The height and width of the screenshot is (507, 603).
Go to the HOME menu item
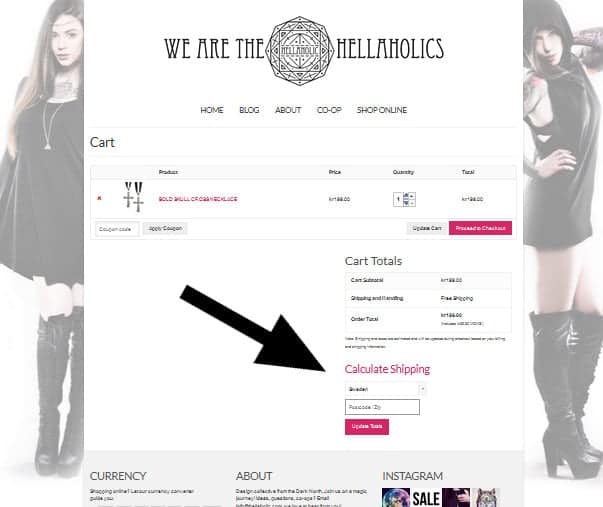click(x=212, y=110)
